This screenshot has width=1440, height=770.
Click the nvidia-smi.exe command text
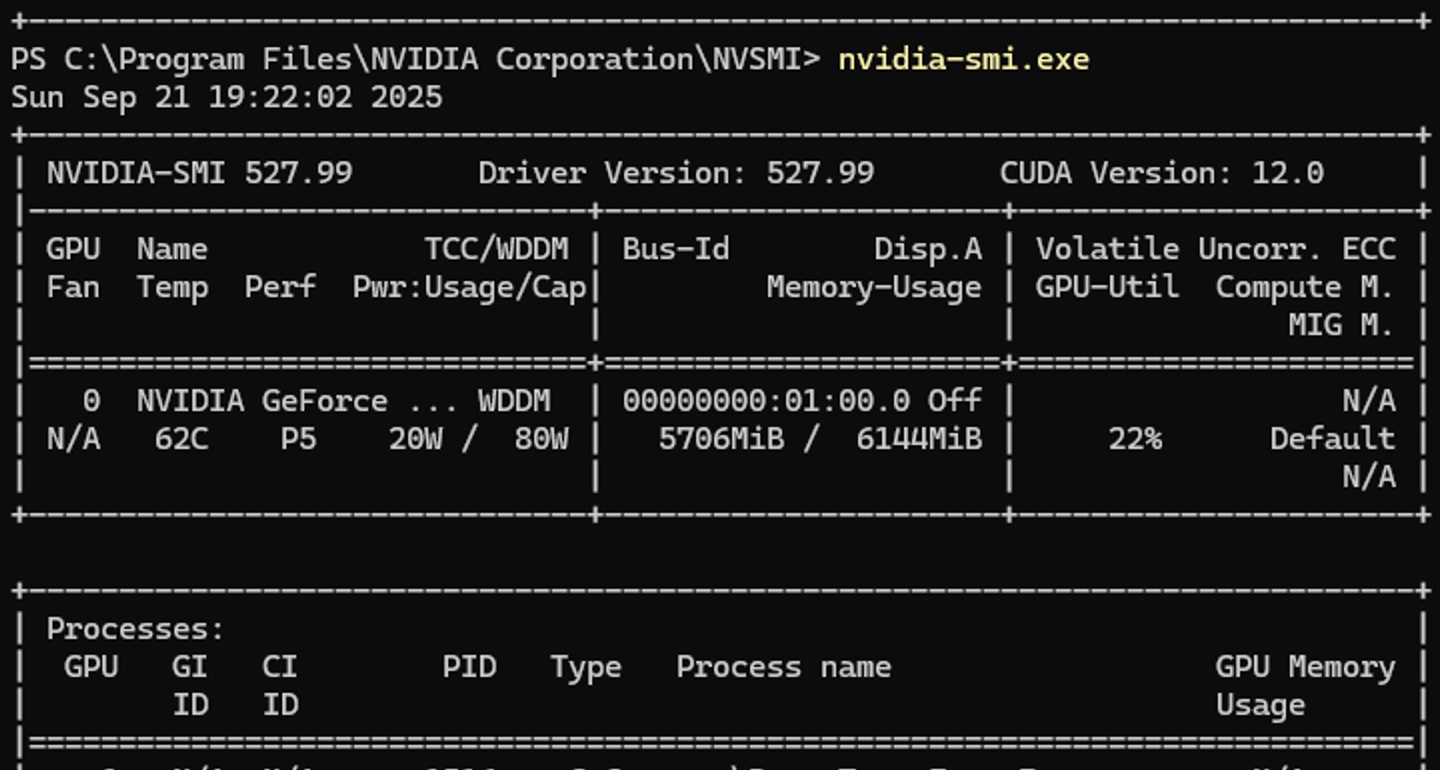click(x=963, y=59)
